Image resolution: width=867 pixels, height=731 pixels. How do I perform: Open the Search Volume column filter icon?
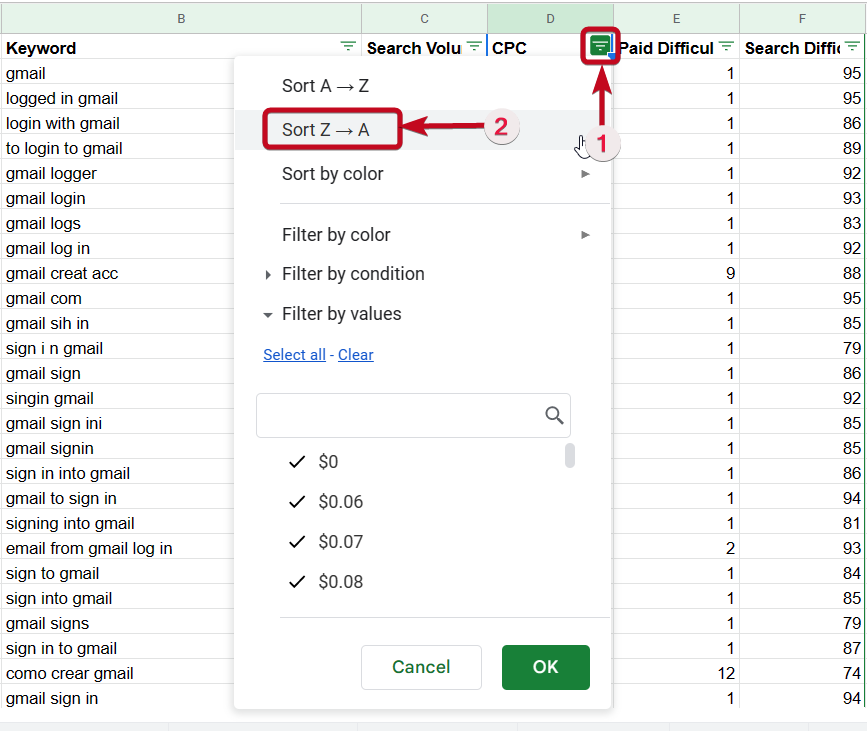(x=474, y=47)
